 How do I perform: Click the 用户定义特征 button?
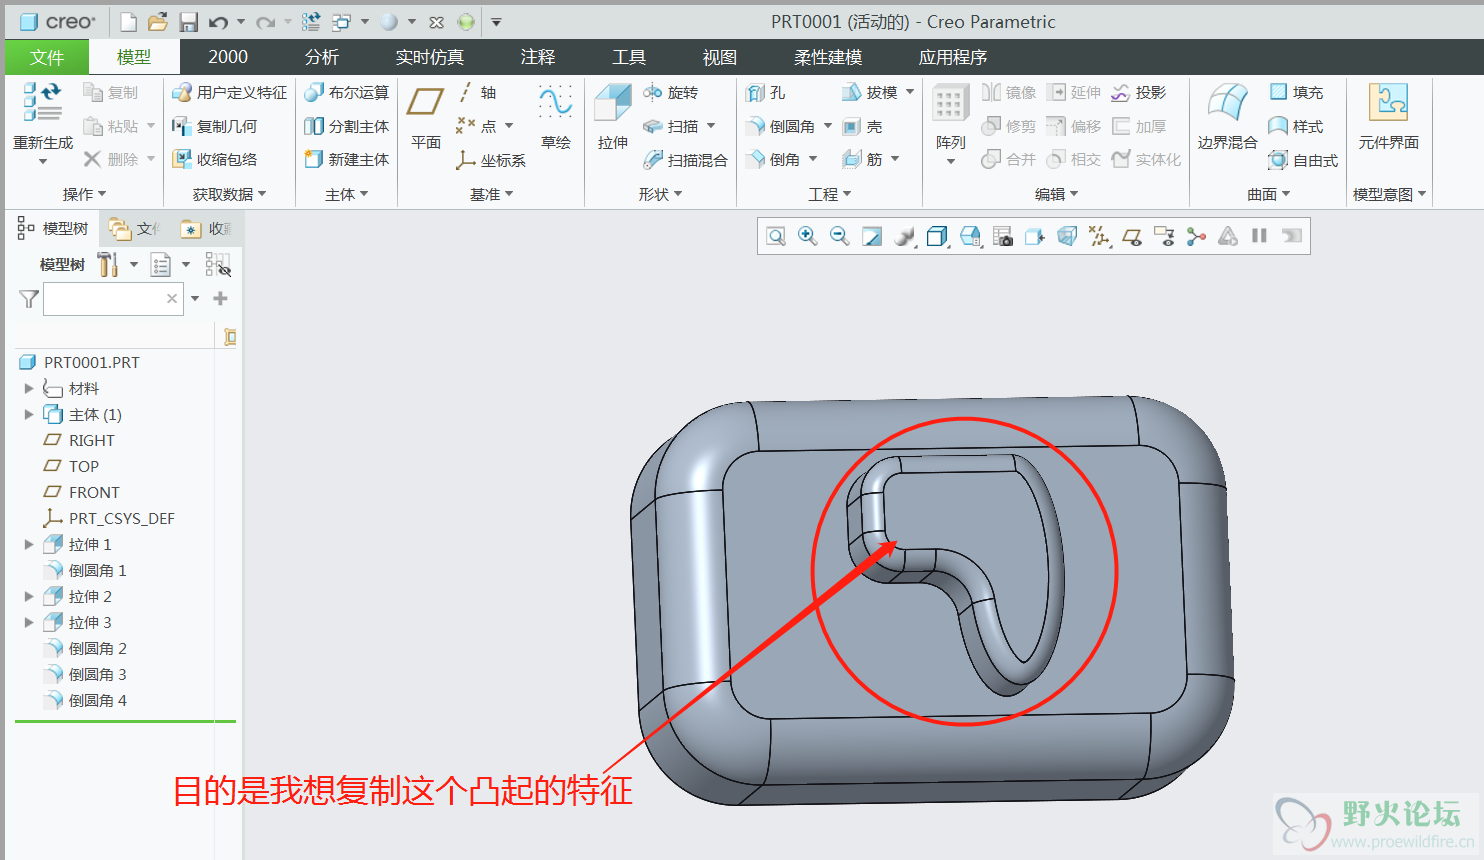click(230, 93)
